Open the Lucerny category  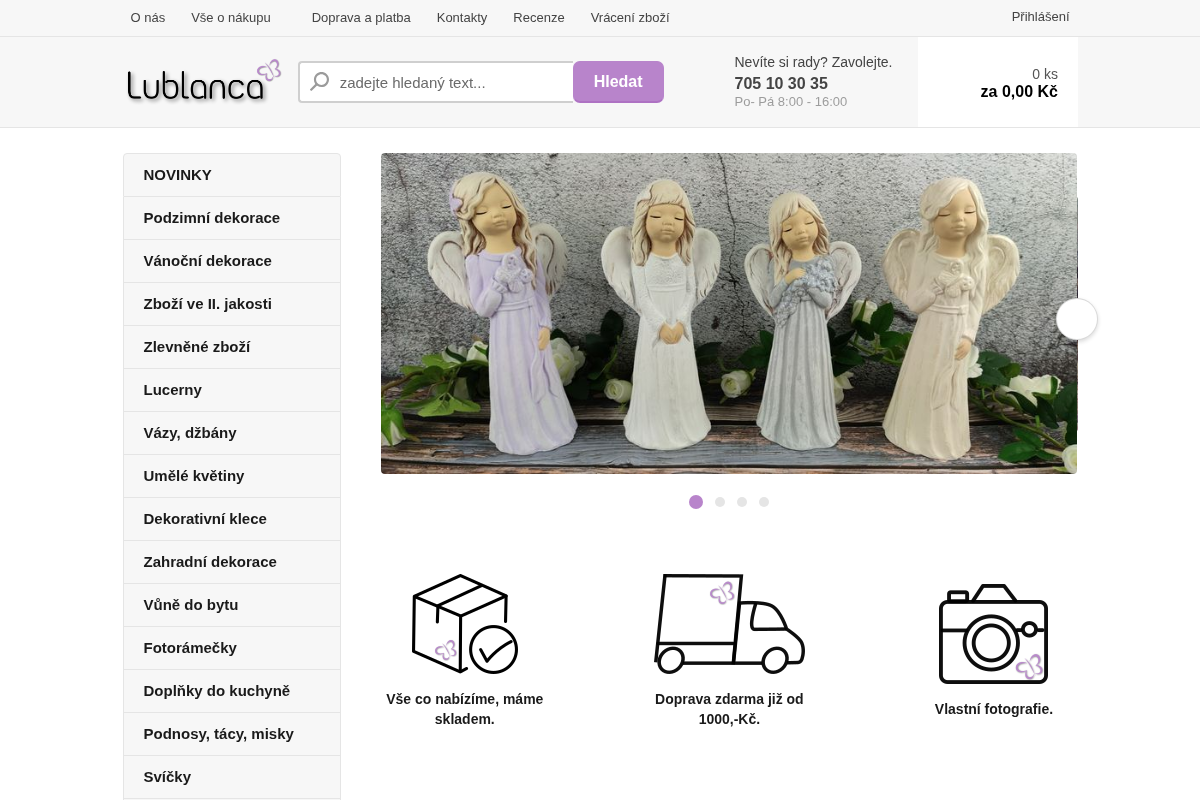coord(232,390)
